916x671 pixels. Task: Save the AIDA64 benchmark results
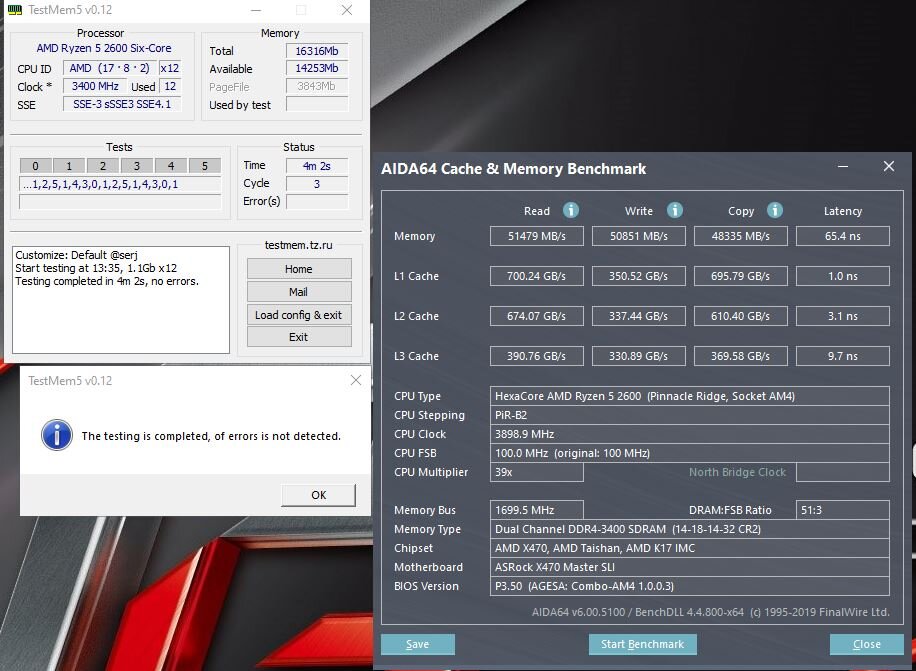(x=418, y=644)
